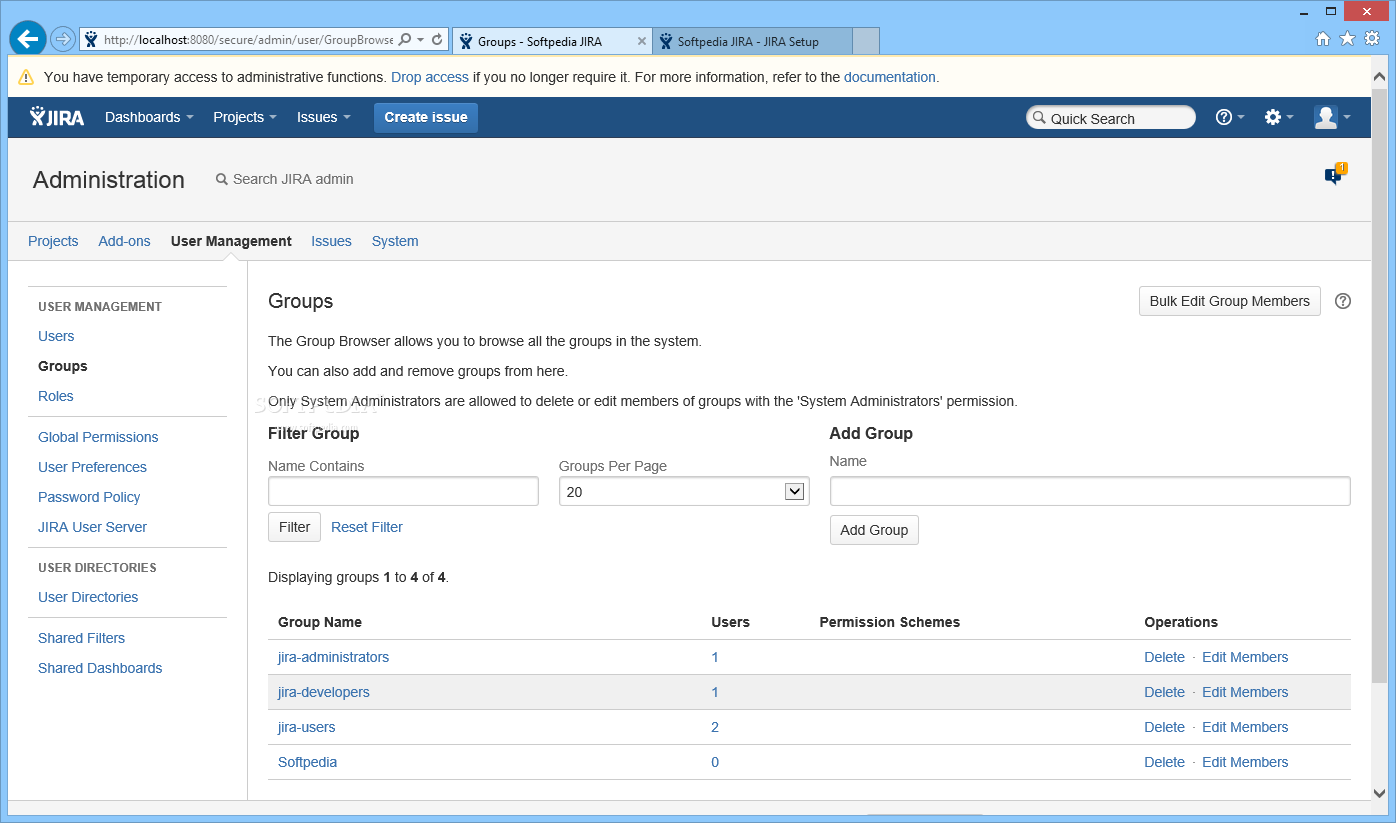Open the jira-developers group
The height and width of the screenshot is (823, 1396).
click(x=324, y=692)
